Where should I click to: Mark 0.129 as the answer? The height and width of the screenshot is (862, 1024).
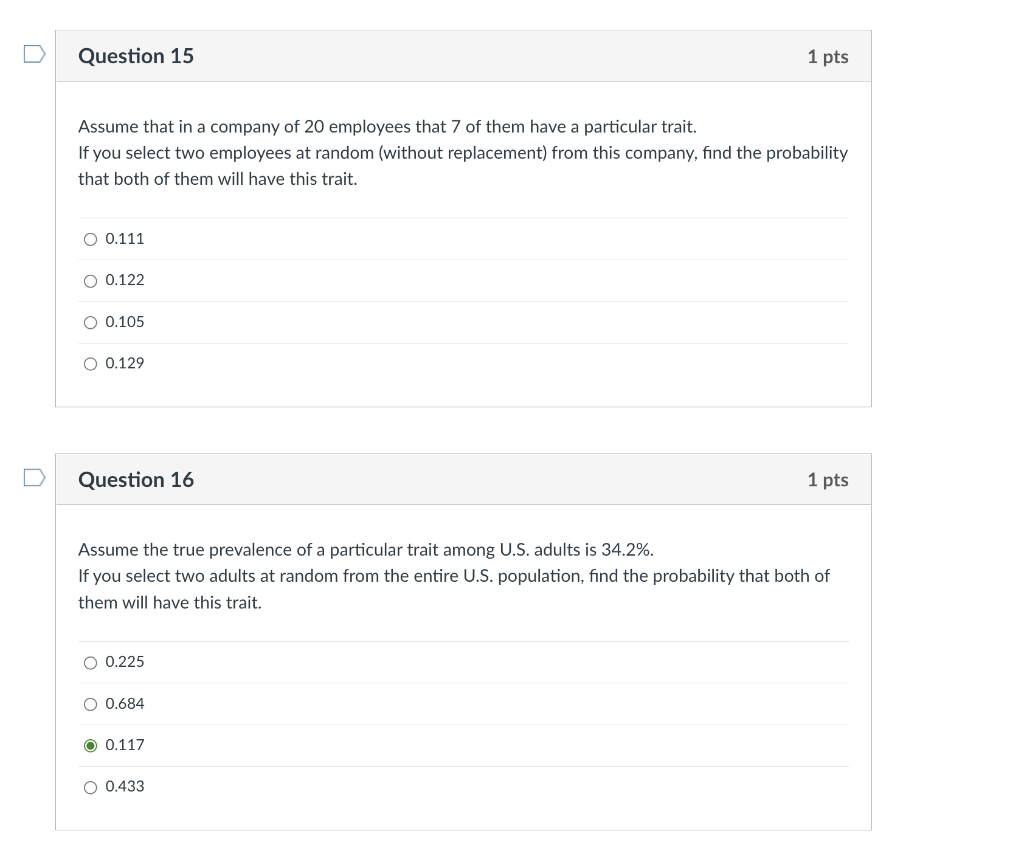click(91, 364)
